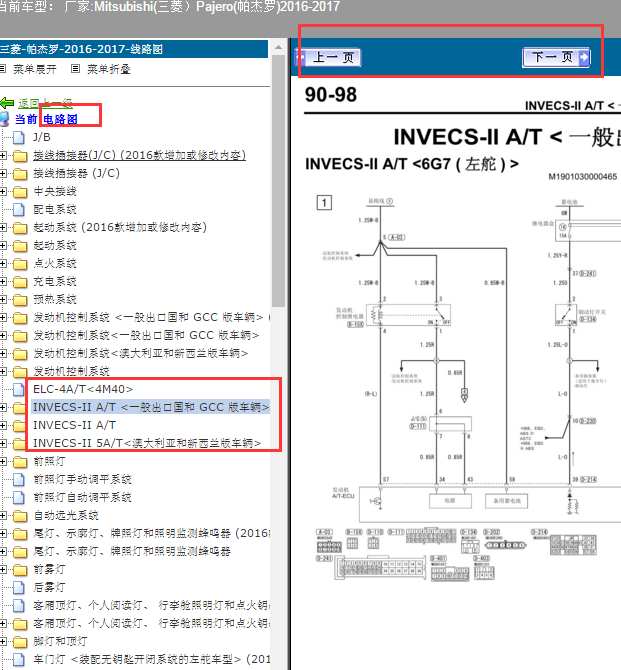Click folder icon of 接线插接器 (J/C)
Screen dimensions: 621x670
(20, 173)
